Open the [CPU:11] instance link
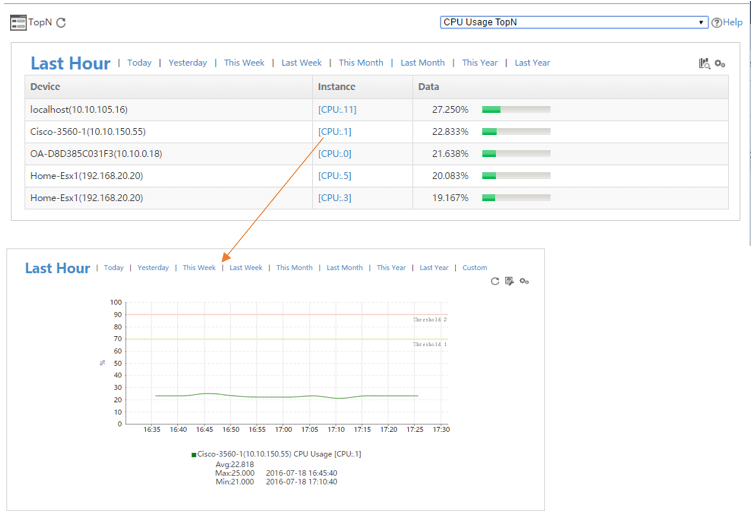753x516 pixels. coord(336,109)
